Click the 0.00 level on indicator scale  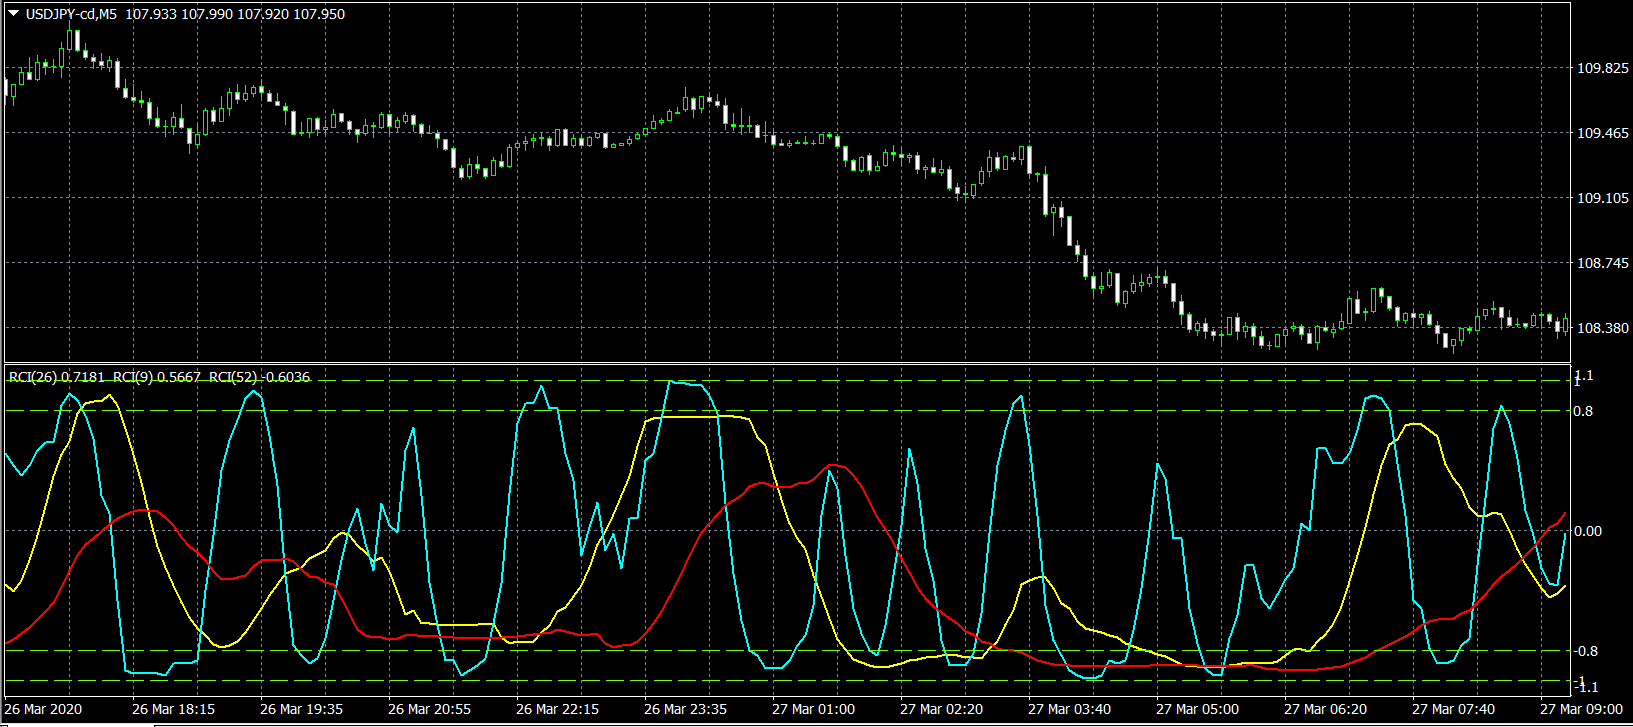(x=1588, y=531)
